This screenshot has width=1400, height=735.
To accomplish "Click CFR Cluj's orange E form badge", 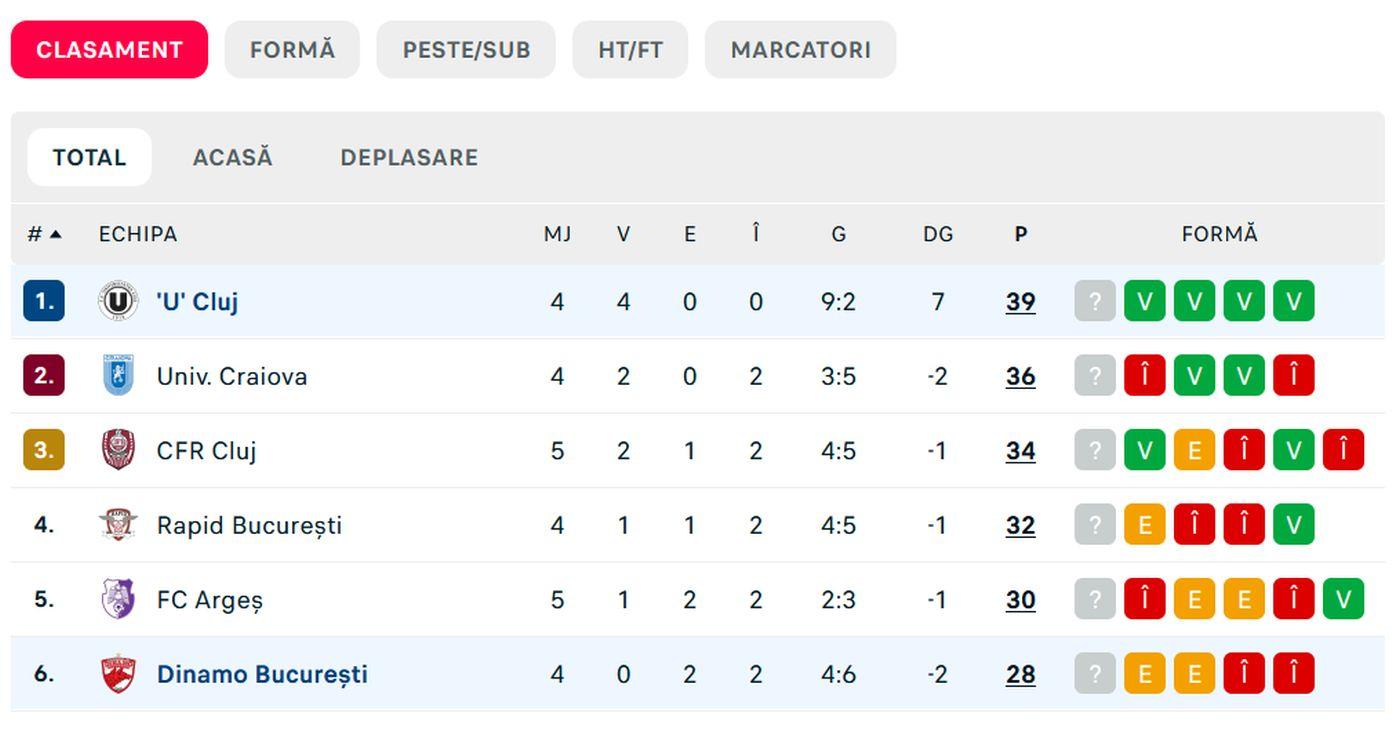I will point(1194,450).
